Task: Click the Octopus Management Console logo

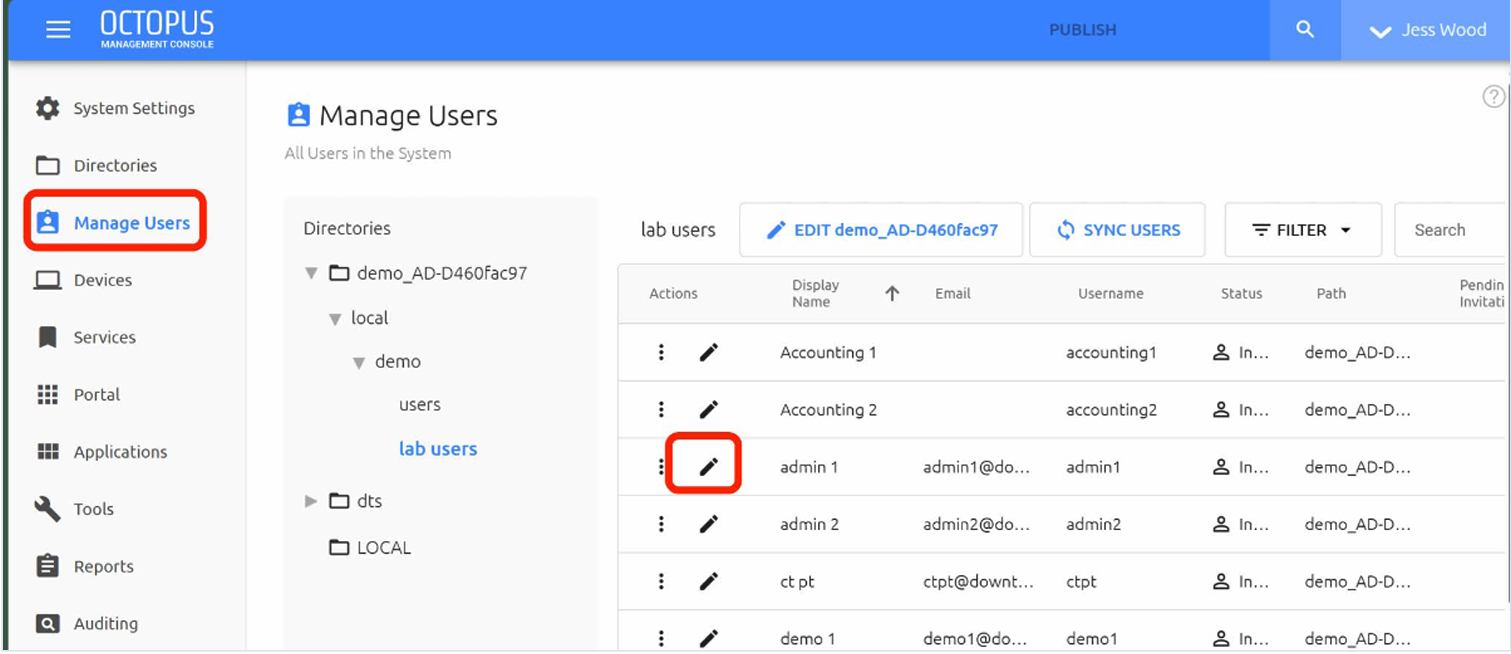Action: (x=157, y=30)
